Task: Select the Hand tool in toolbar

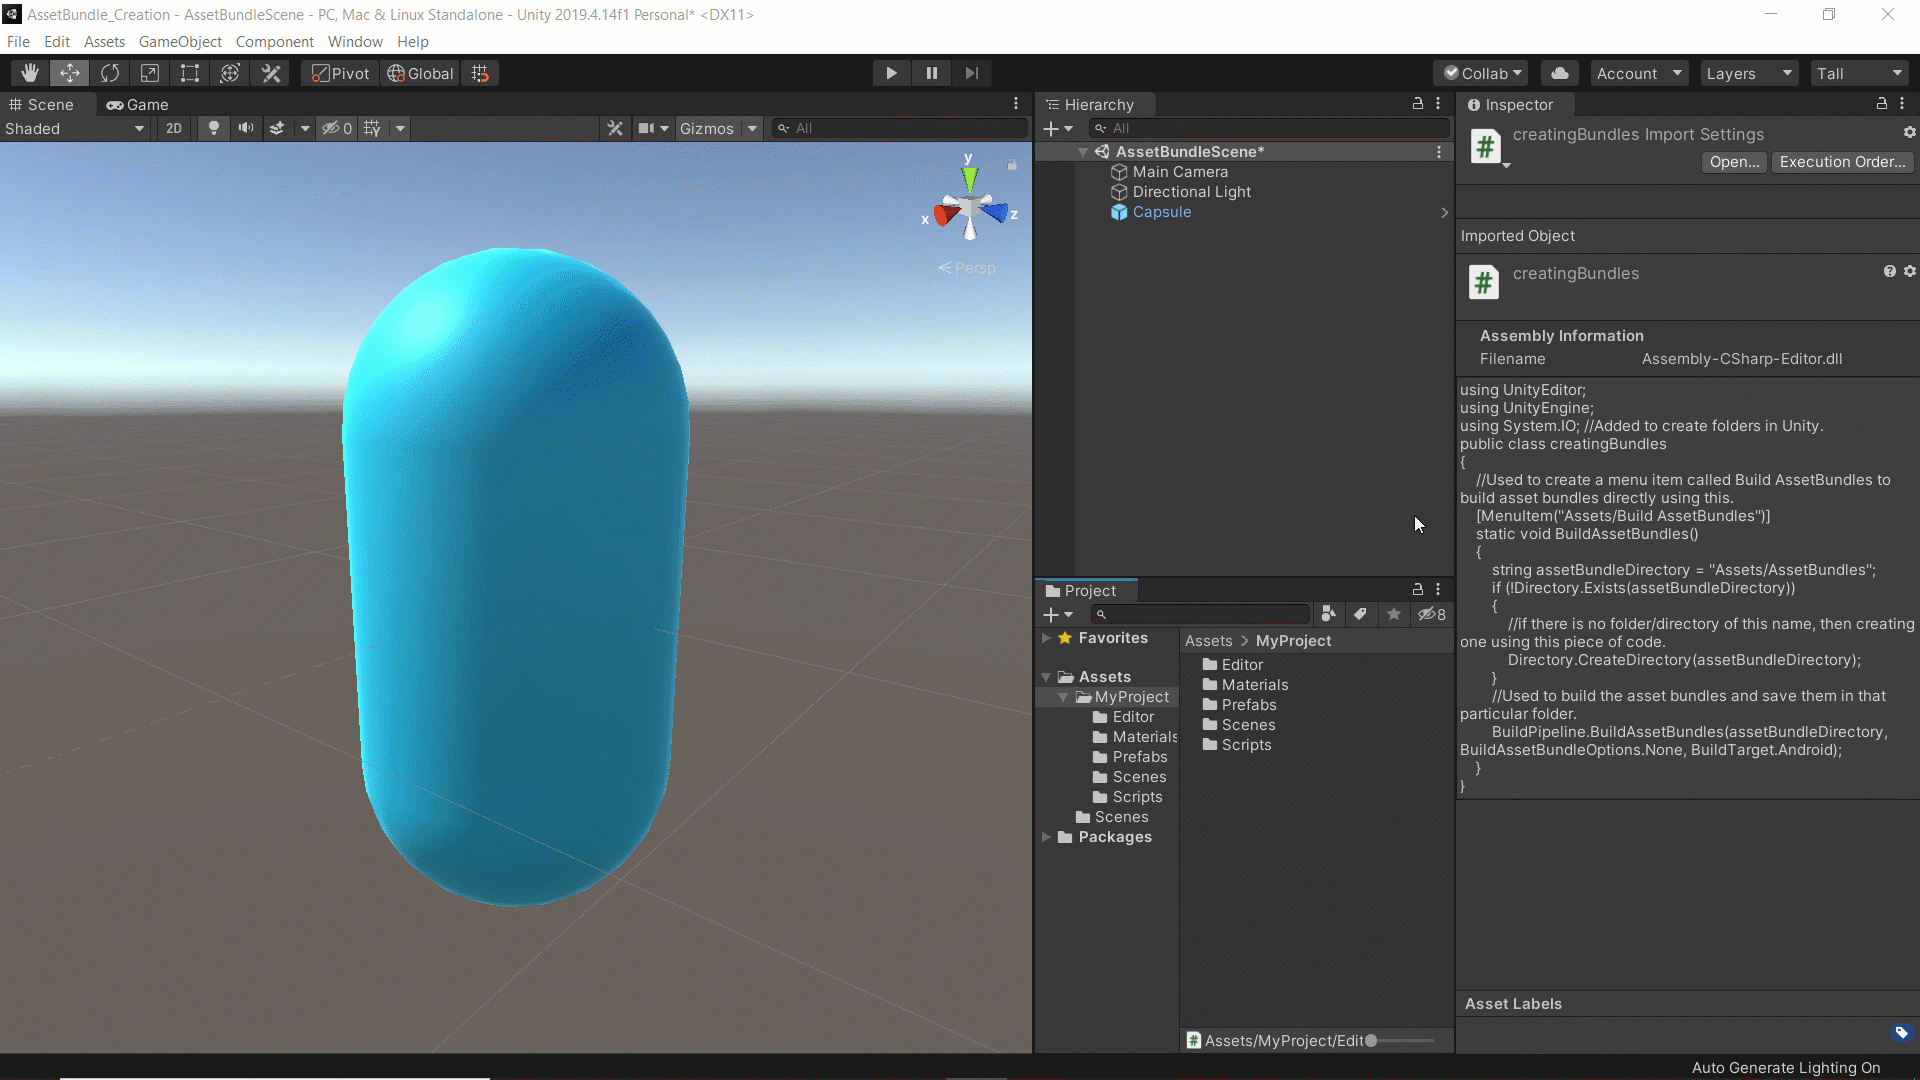Action: point(29,73)
